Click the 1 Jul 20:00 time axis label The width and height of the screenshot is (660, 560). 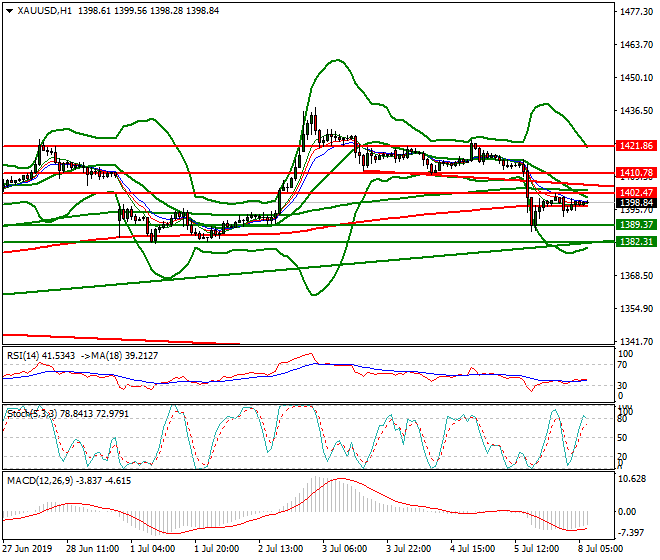(217, 549)
